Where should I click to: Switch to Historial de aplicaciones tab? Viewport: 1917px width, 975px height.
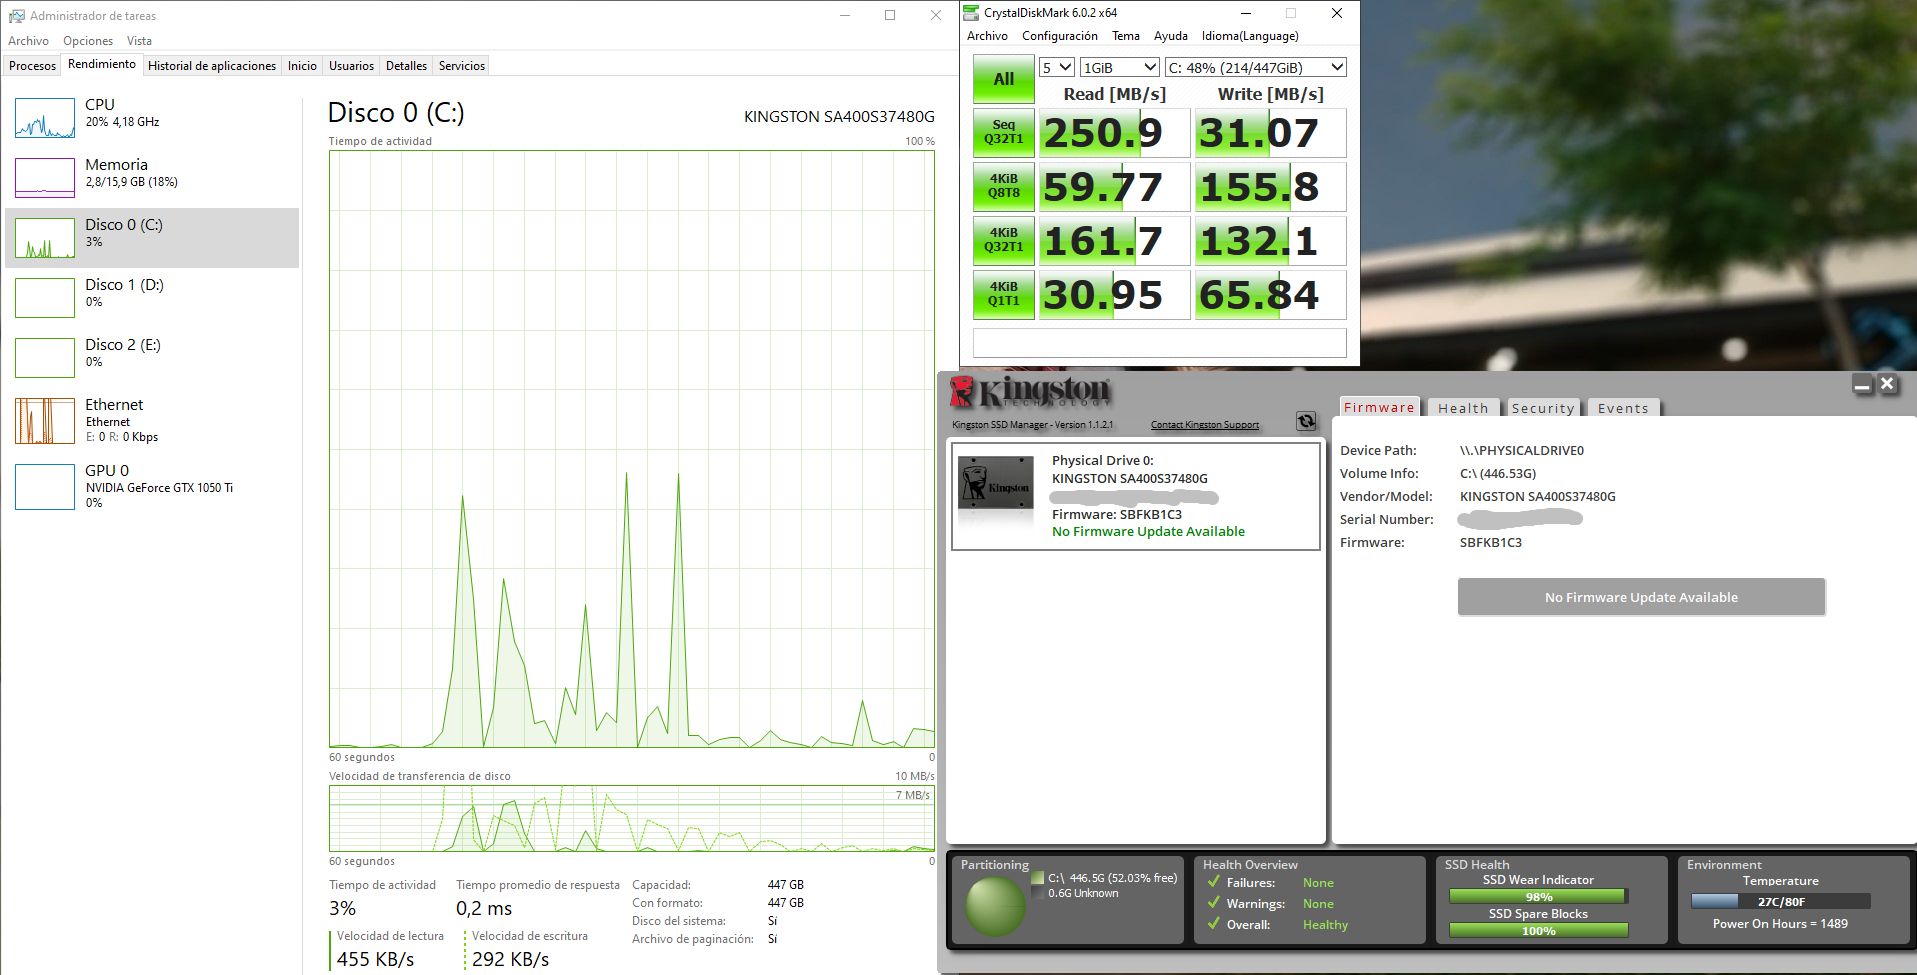[x=212, y=66]
